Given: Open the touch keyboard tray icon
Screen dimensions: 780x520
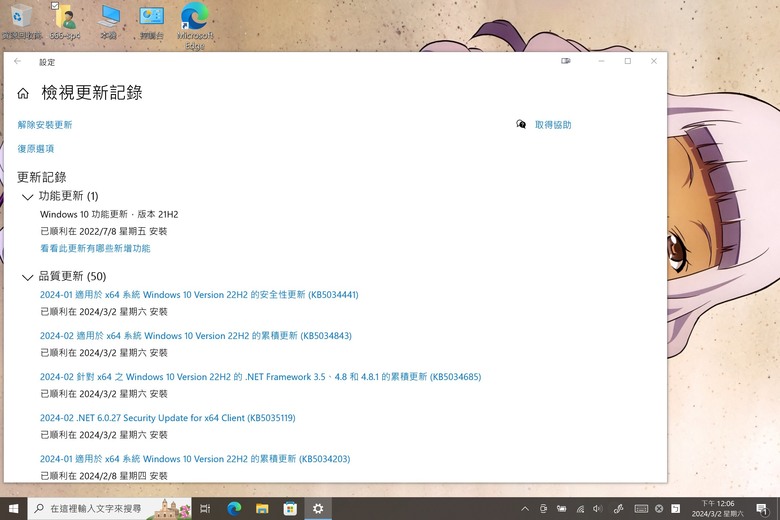Looking at the screenshot, I should point(641,509).
